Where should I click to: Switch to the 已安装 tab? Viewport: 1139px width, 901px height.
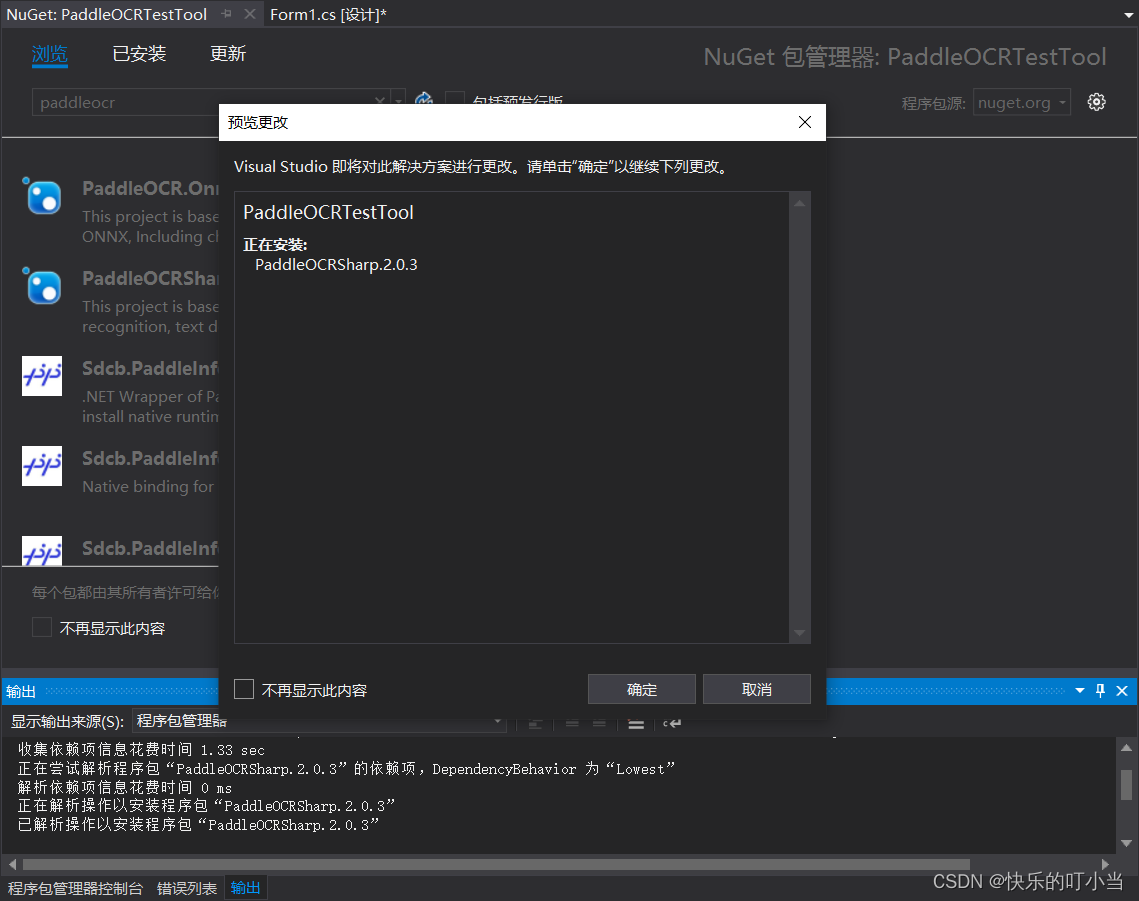click(x=139, y=53)
